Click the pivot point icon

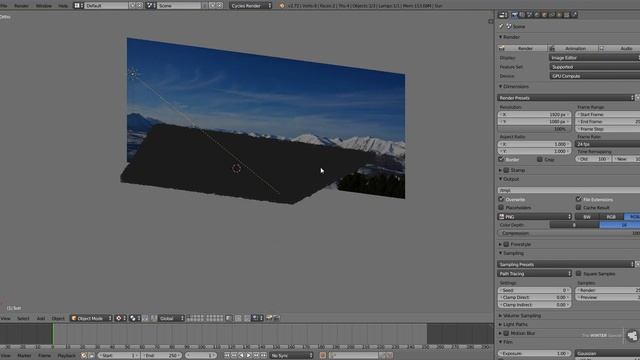(135, 318)
